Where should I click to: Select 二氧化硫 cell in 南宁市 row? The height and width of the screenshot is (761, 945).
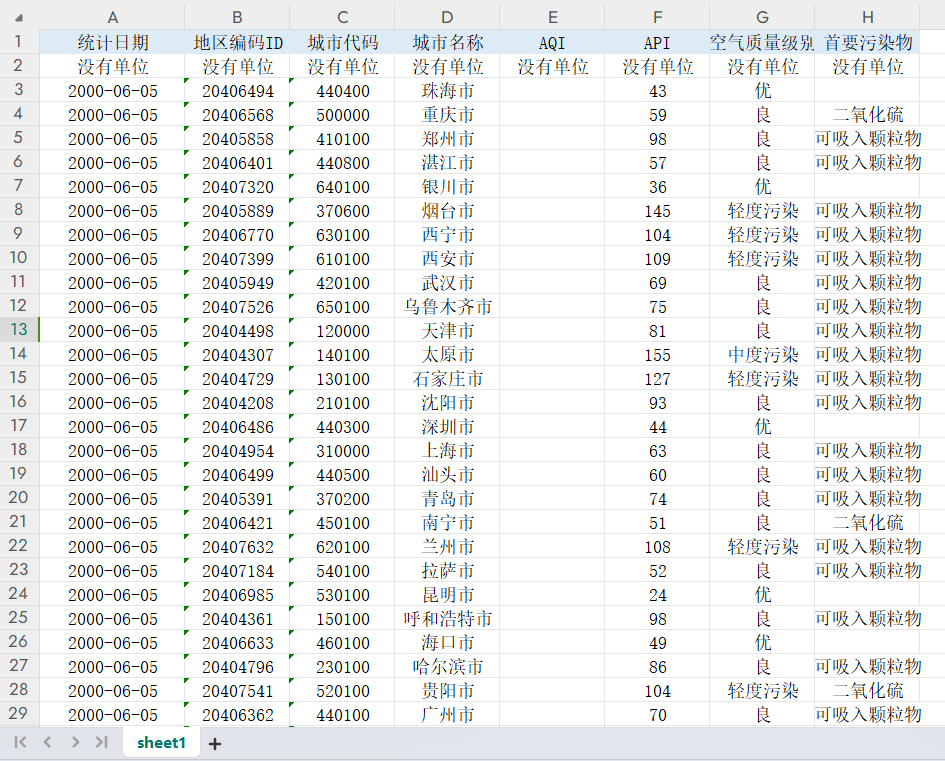(867, 522)
